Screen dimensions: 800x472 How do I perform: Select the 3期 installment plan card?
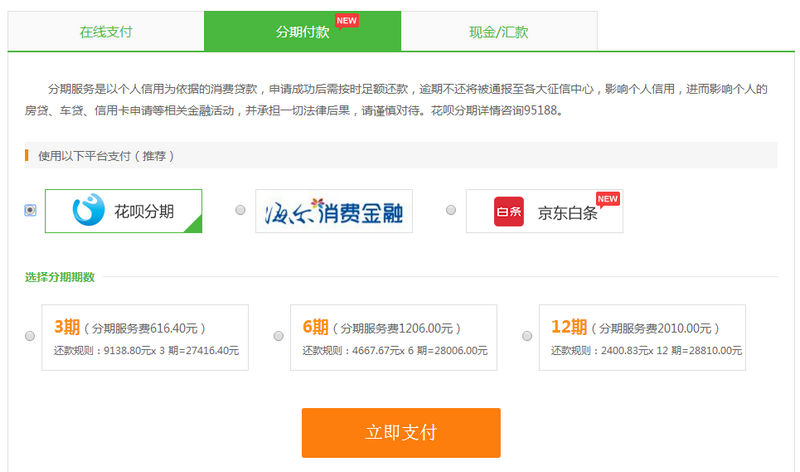(x=145, y=337)
